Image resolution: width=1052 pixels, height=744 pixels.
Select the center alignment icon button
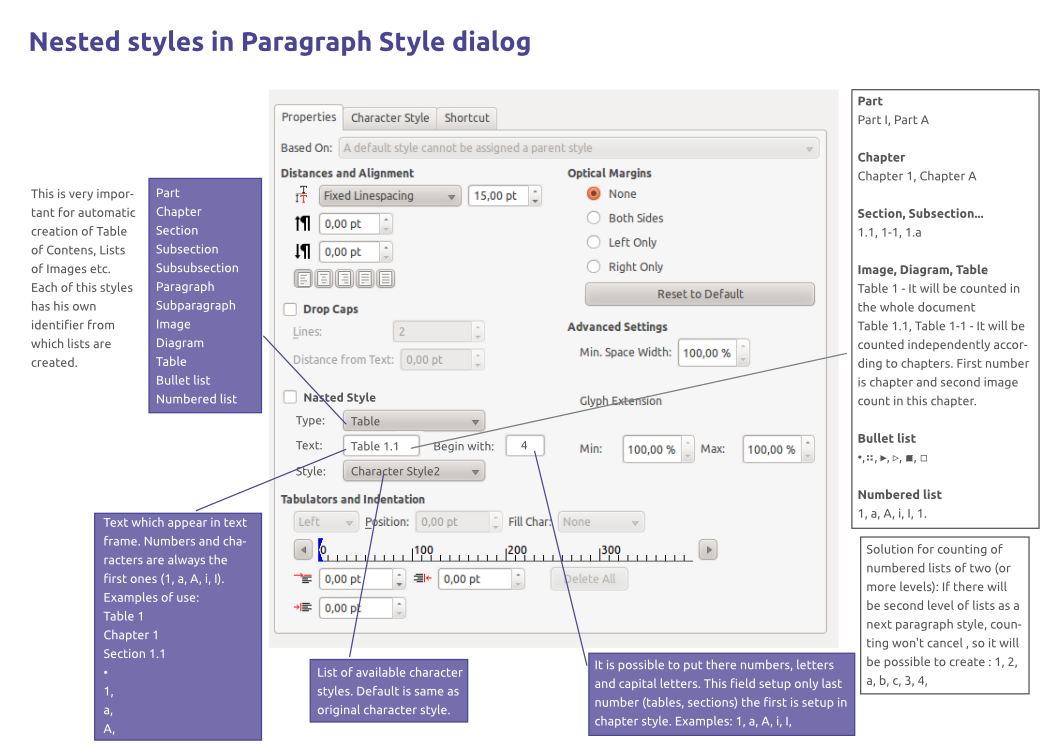(x=324, y=279)
